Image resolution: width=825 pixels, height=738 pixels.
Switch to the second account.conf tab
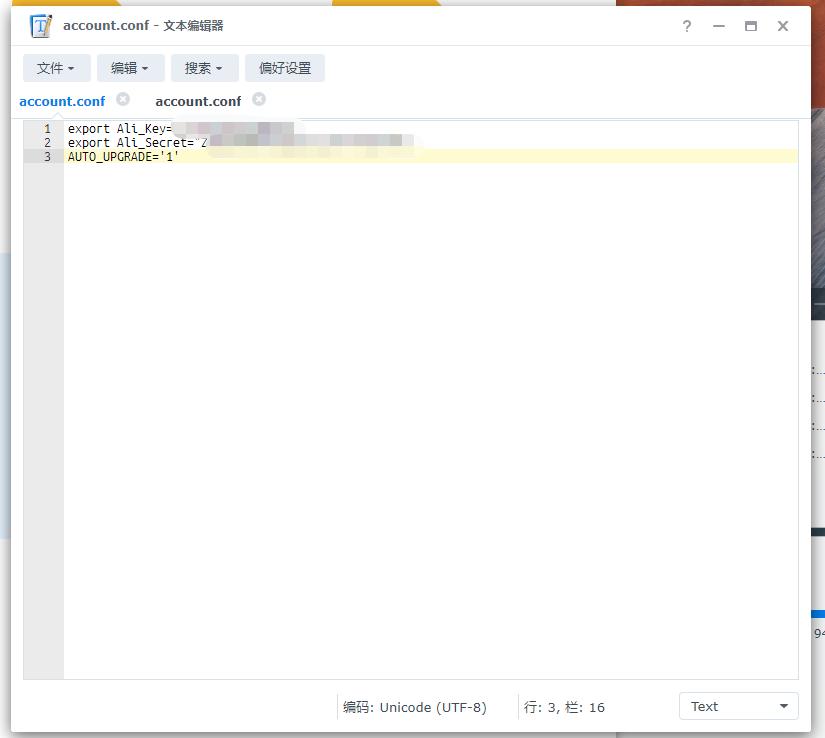click(x=198, y=100)
